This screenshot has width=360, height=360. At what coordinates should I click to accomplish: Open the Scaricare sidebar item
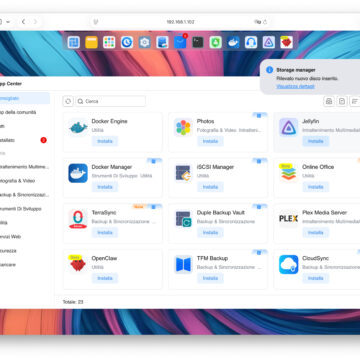pyautogui.click(x=25, y=265)
